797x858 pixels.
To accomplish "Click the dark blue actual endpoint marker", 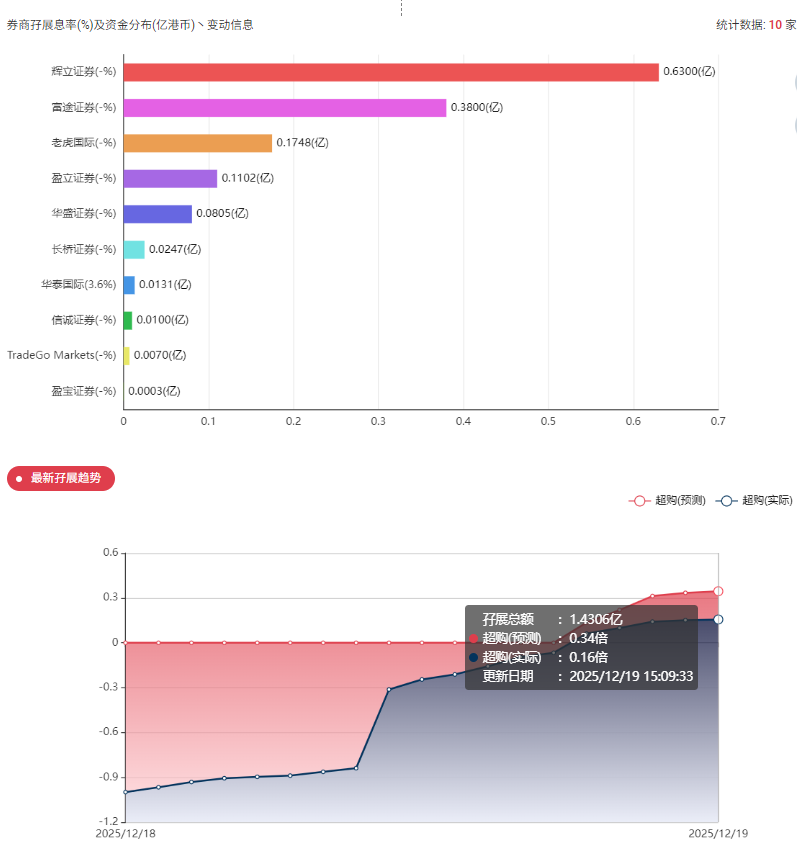I will 718,619.
